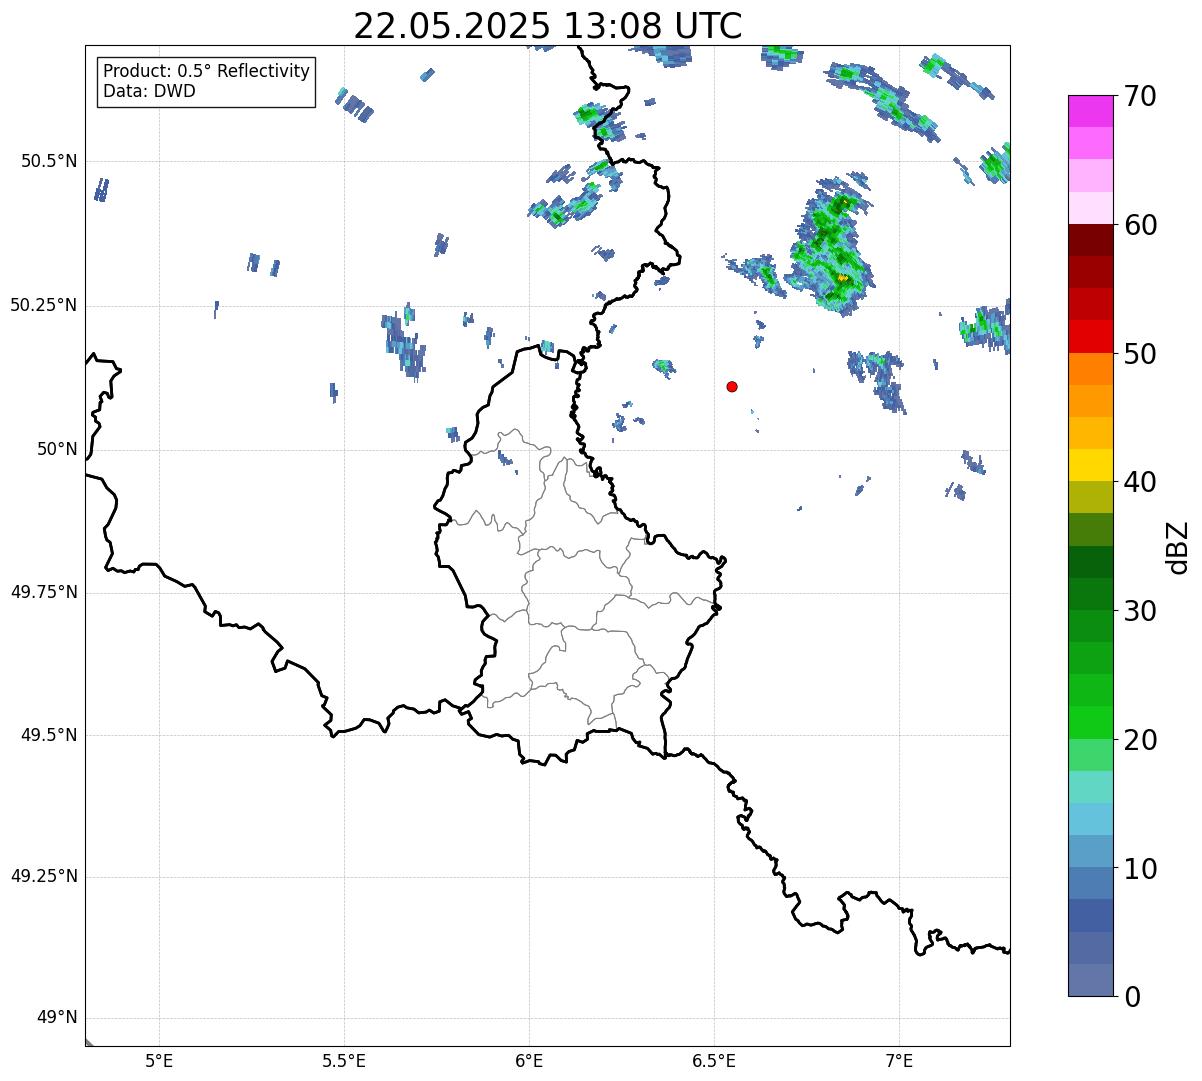Click the 6°E longitude label
The width and height of the screenshot is (1202, 1081).
pos(529,1060)
